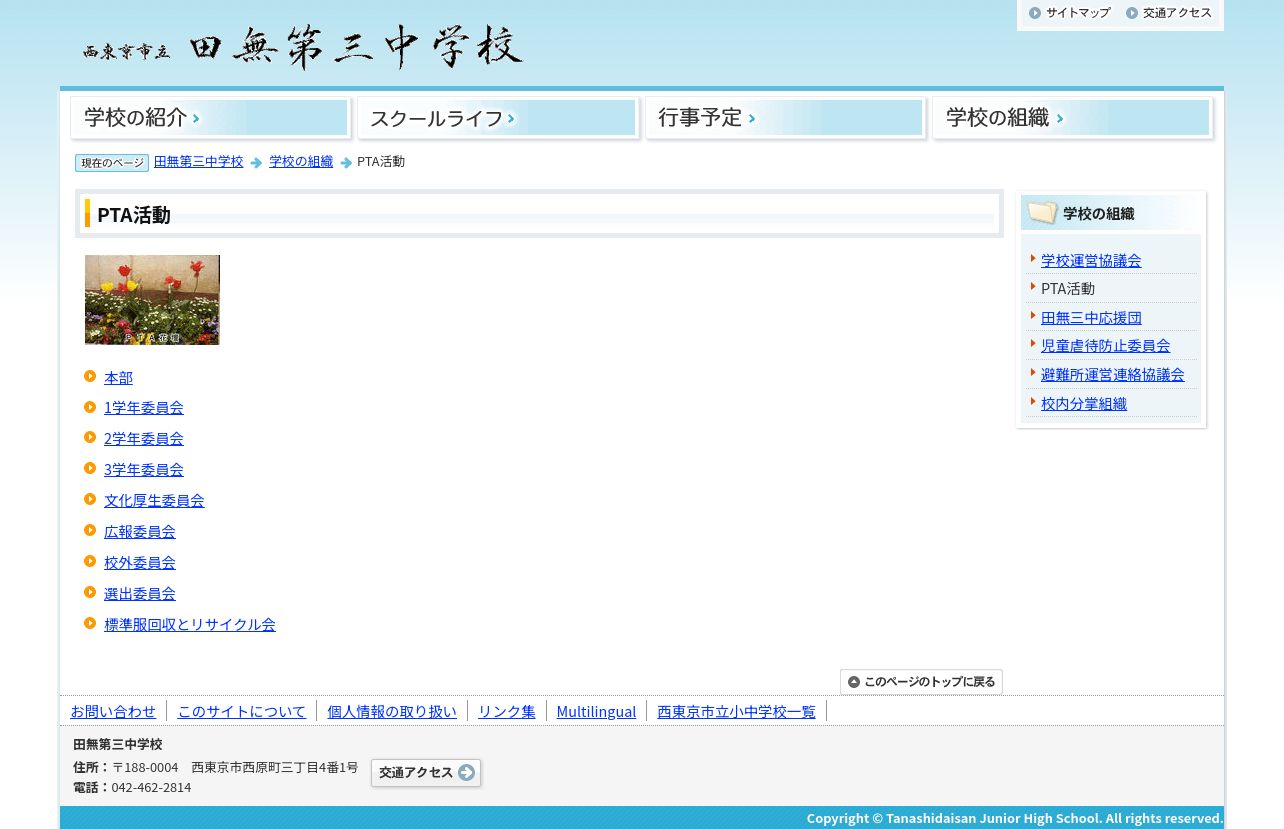The image size is (1284, 829).
Task: Open the Multilingual footer link
Action: tap(596, 711)
